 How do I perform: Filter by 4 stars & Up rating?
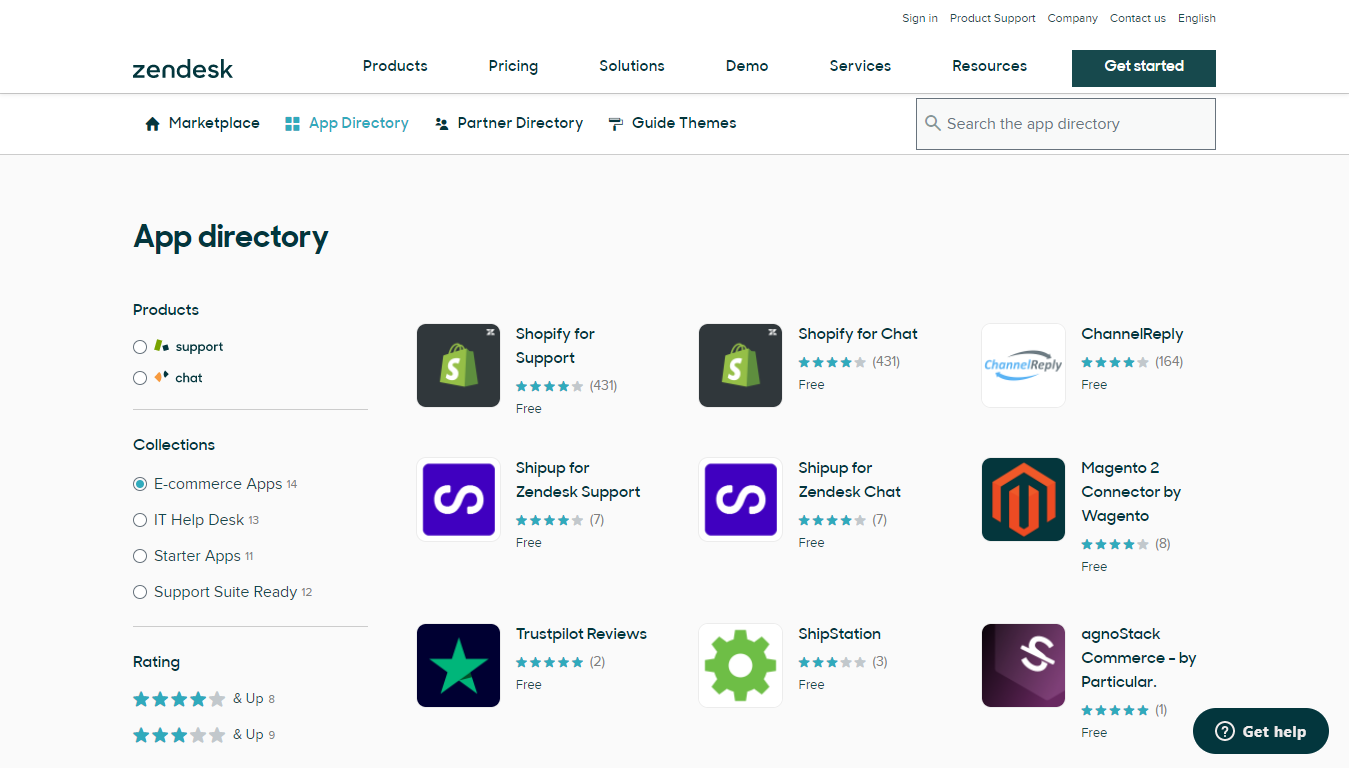point(204,699)
